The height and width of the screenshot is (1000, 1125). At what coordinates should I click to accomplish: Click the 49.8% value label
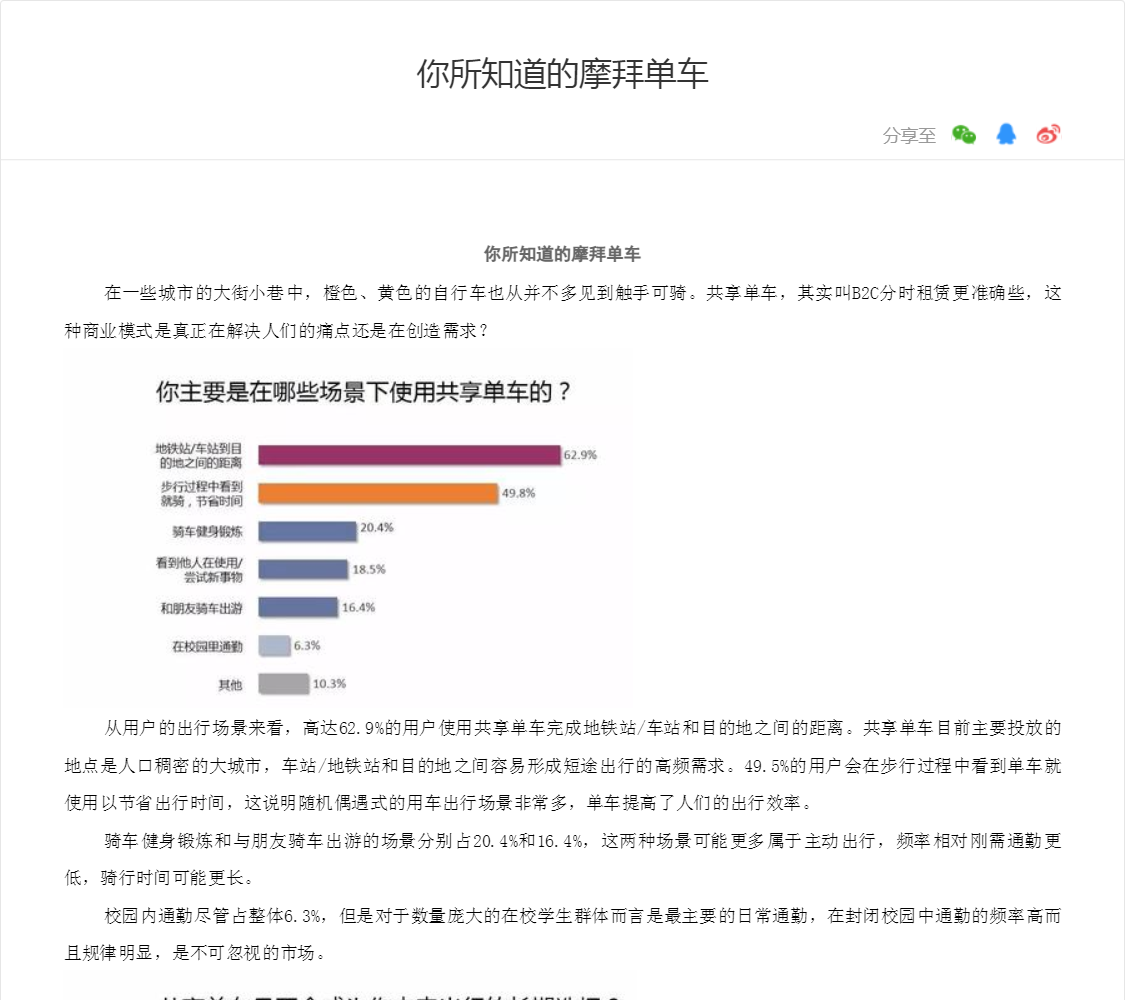click(518, 493)
